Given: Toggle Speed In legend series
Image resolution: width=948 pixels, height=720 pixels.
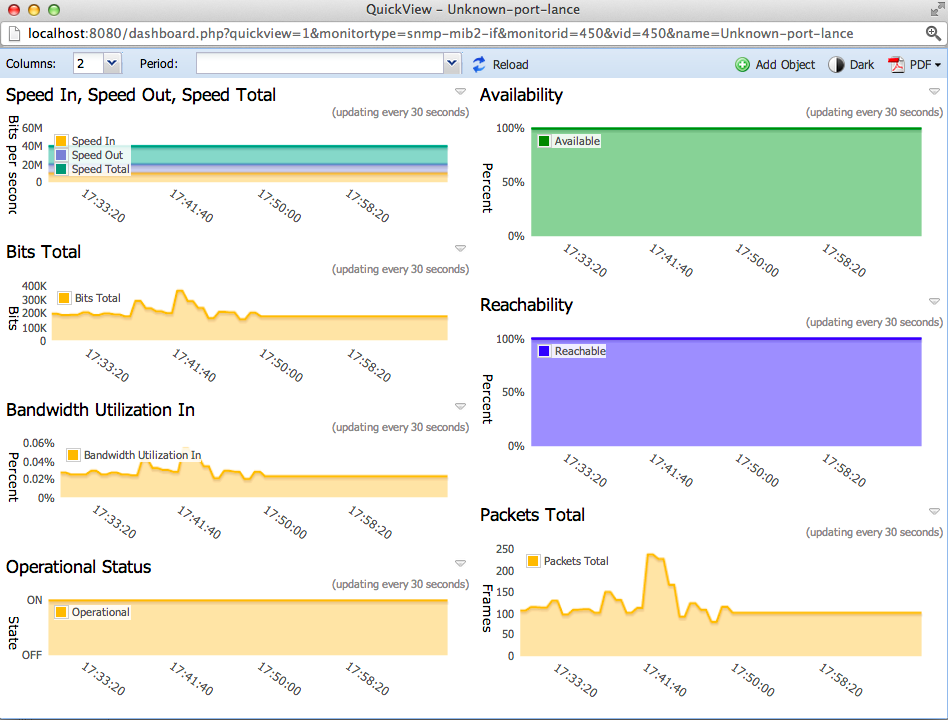Looking at the screenshot, I should tap(62, 141).
